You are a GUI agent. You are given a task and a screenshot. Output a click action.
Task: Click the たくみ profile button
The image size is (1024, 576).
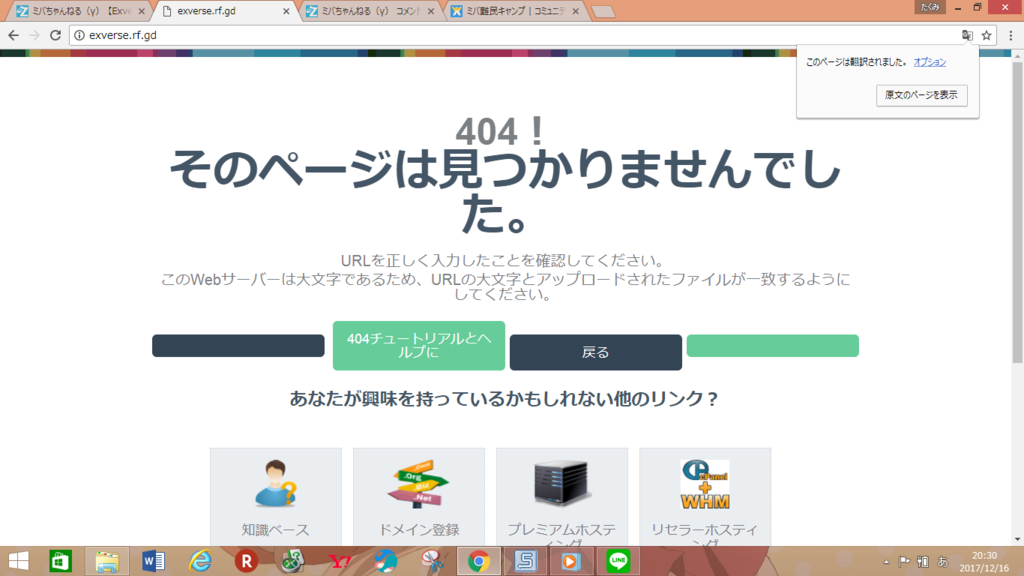930,7
